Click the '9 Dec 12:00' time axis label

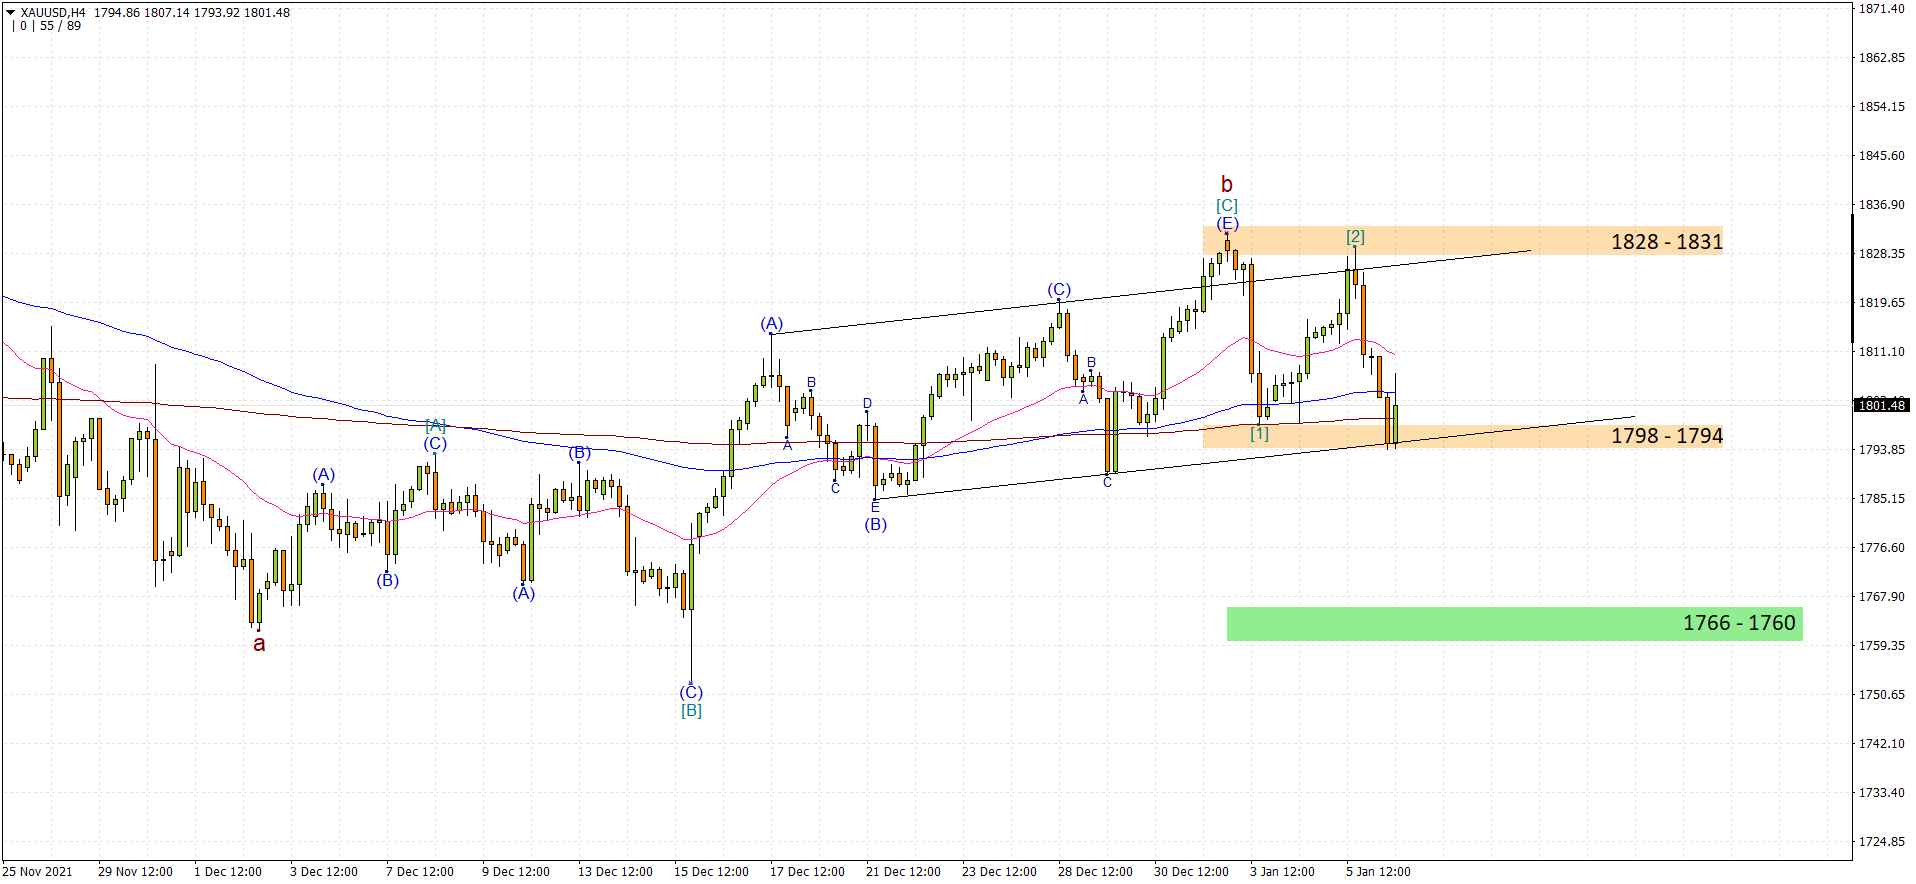[x=516, y=872]
